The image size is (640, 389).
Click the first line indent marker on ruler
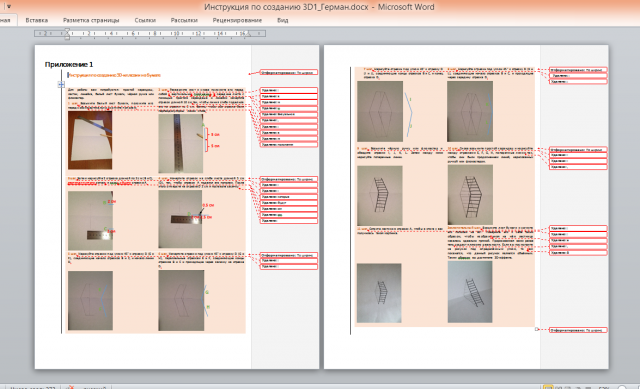[67, 30]
